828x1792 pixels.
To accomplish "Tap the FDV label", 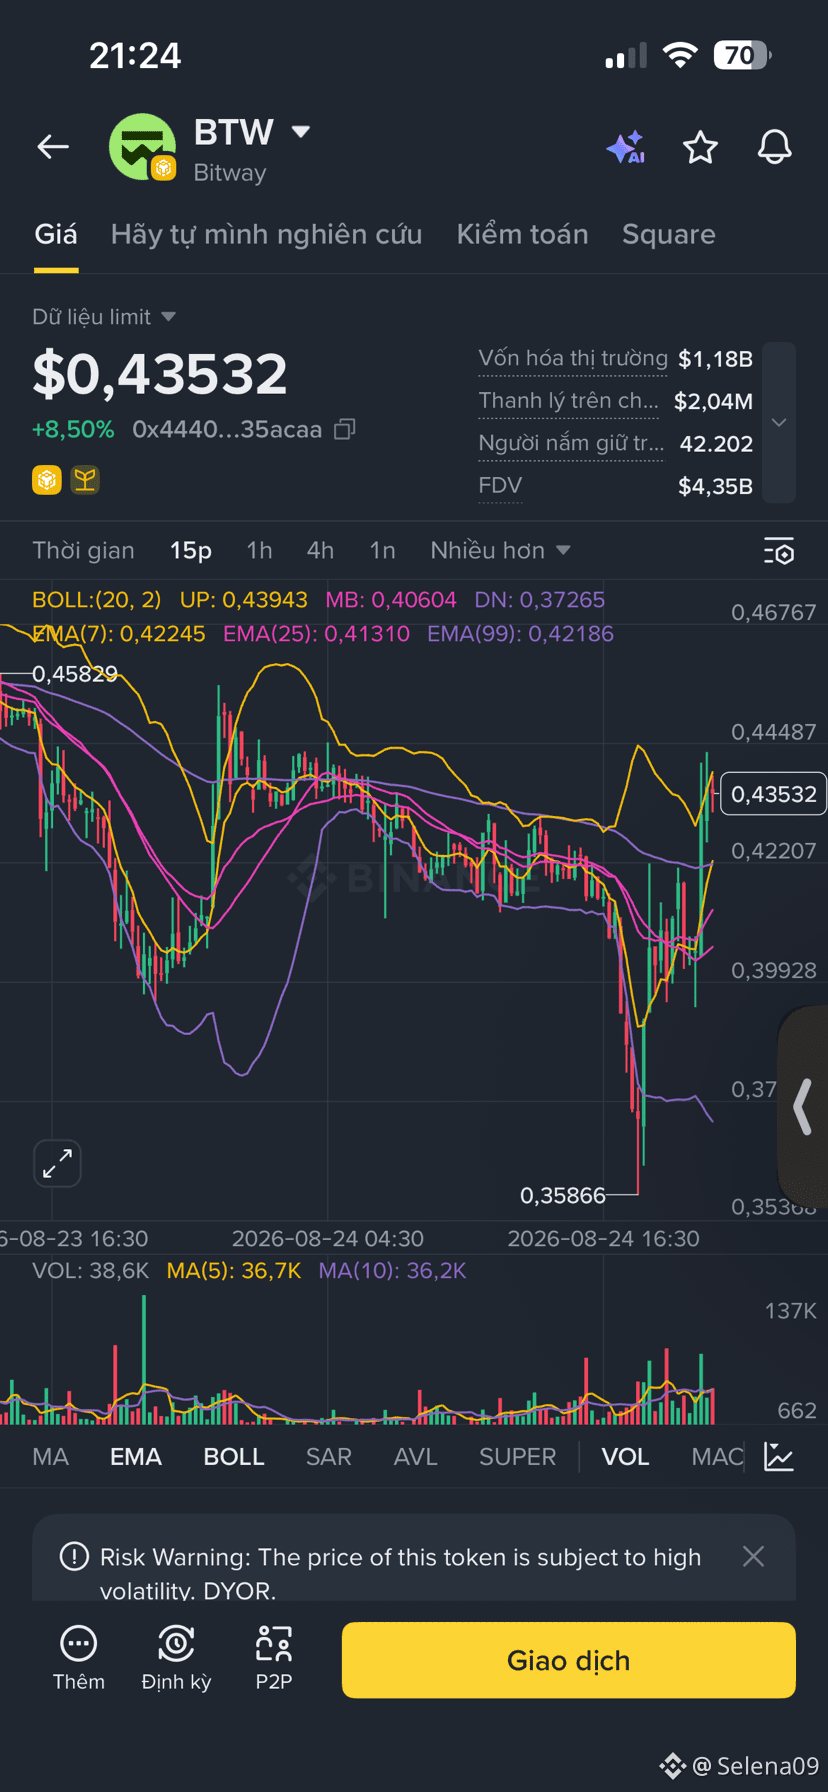I will tap(500, 486).
